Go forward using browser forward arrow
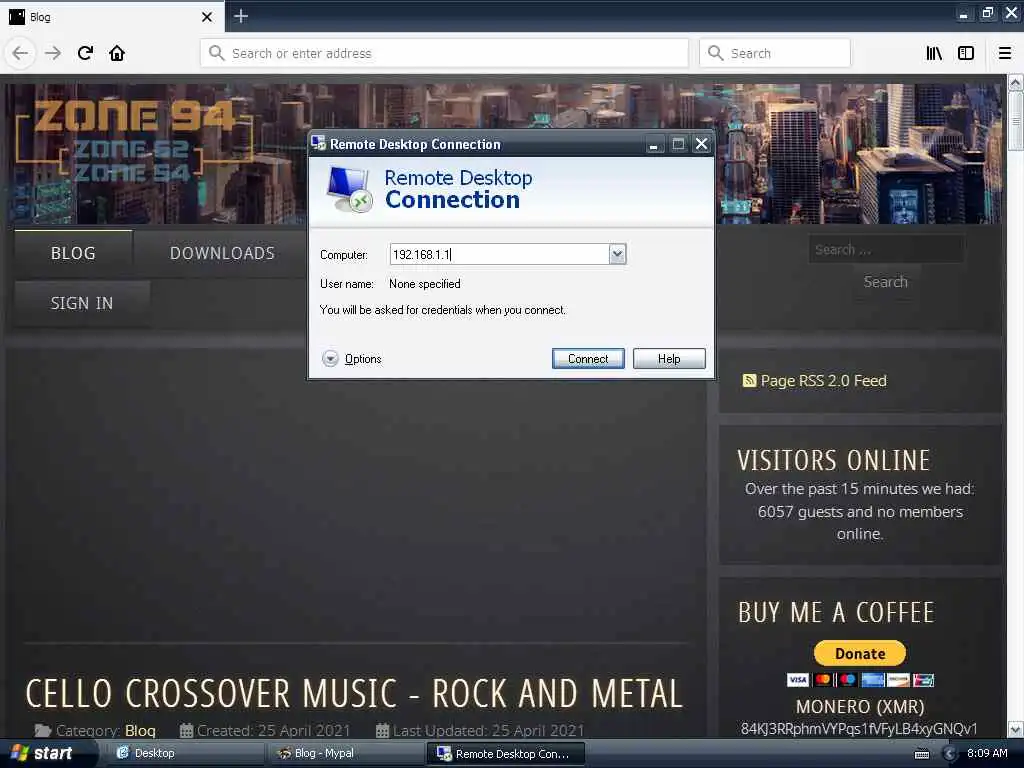Image resolution: width=1024 pixels, height=768 pixels. (x=53, y=53)
